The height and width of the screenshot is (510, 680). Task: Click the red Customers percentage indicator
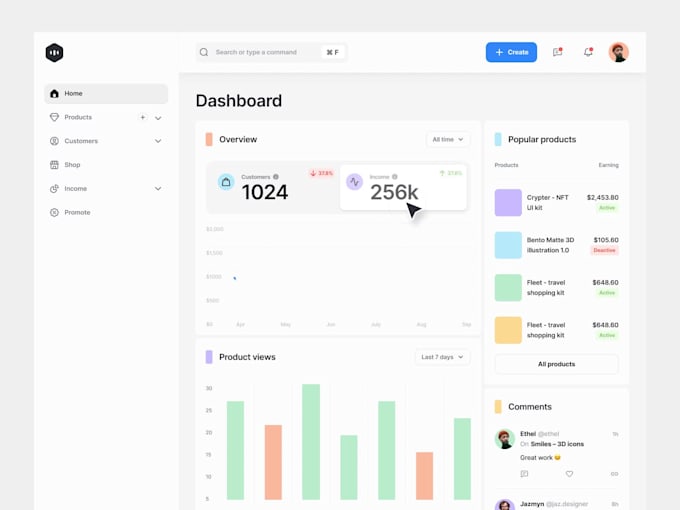[x=321, y=173]
